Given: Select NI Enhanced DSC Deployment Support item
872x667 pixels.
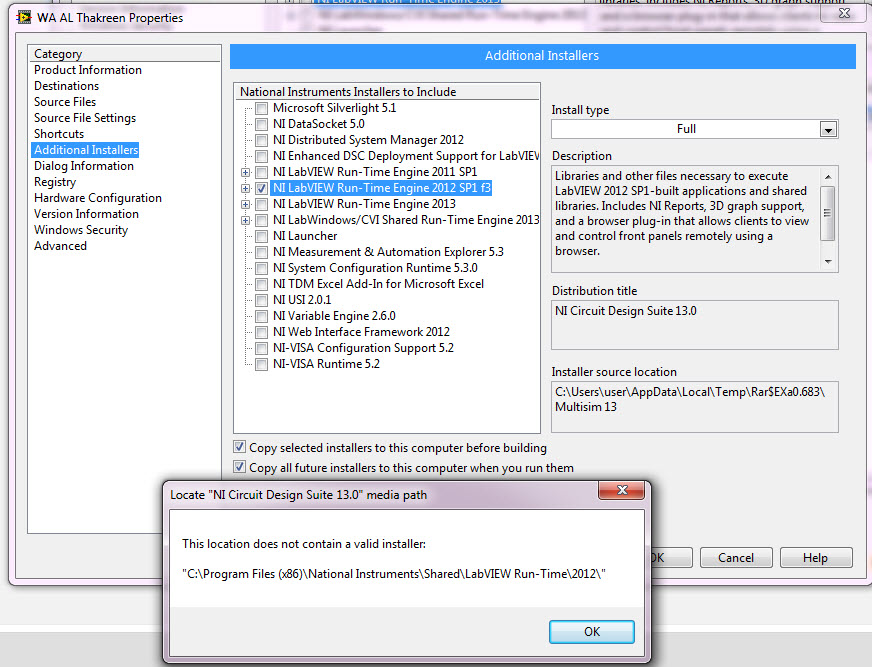Looking at the screenshot, I should [405, 156].
